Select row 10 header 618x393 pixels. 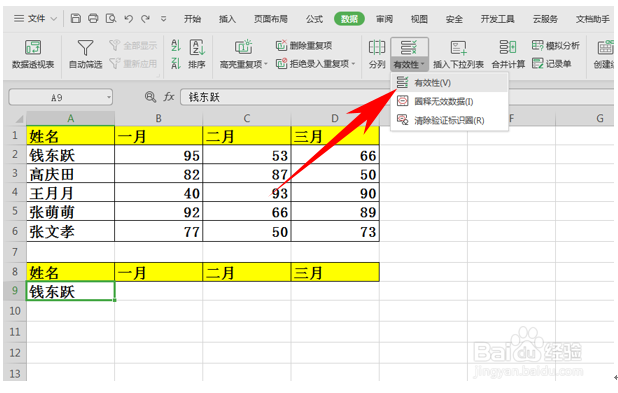15,311
